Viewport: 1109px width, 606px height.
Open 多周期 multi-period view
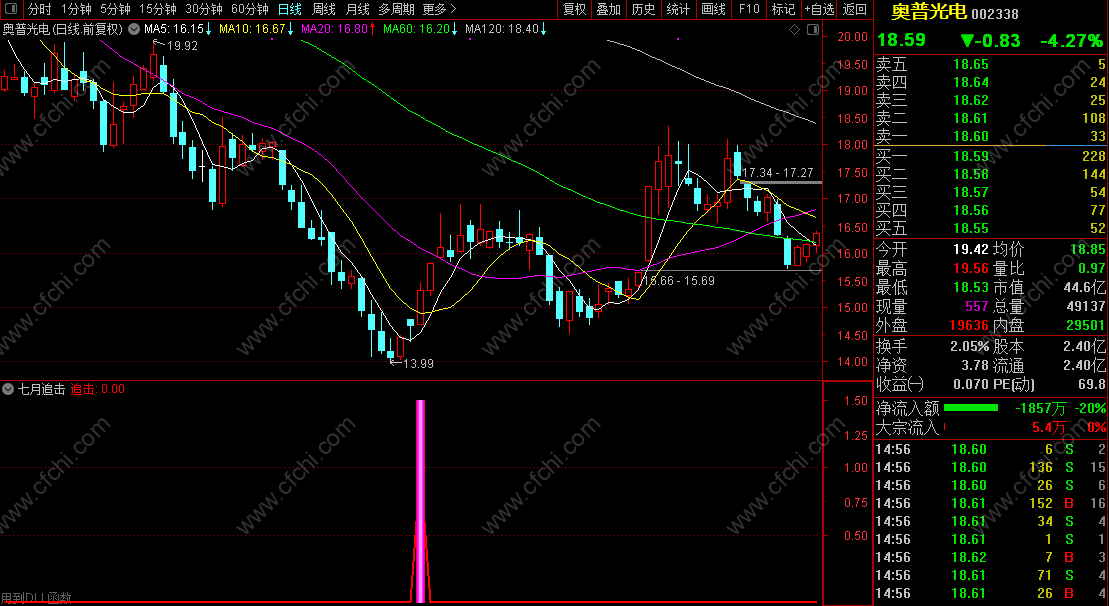(396, 9)
